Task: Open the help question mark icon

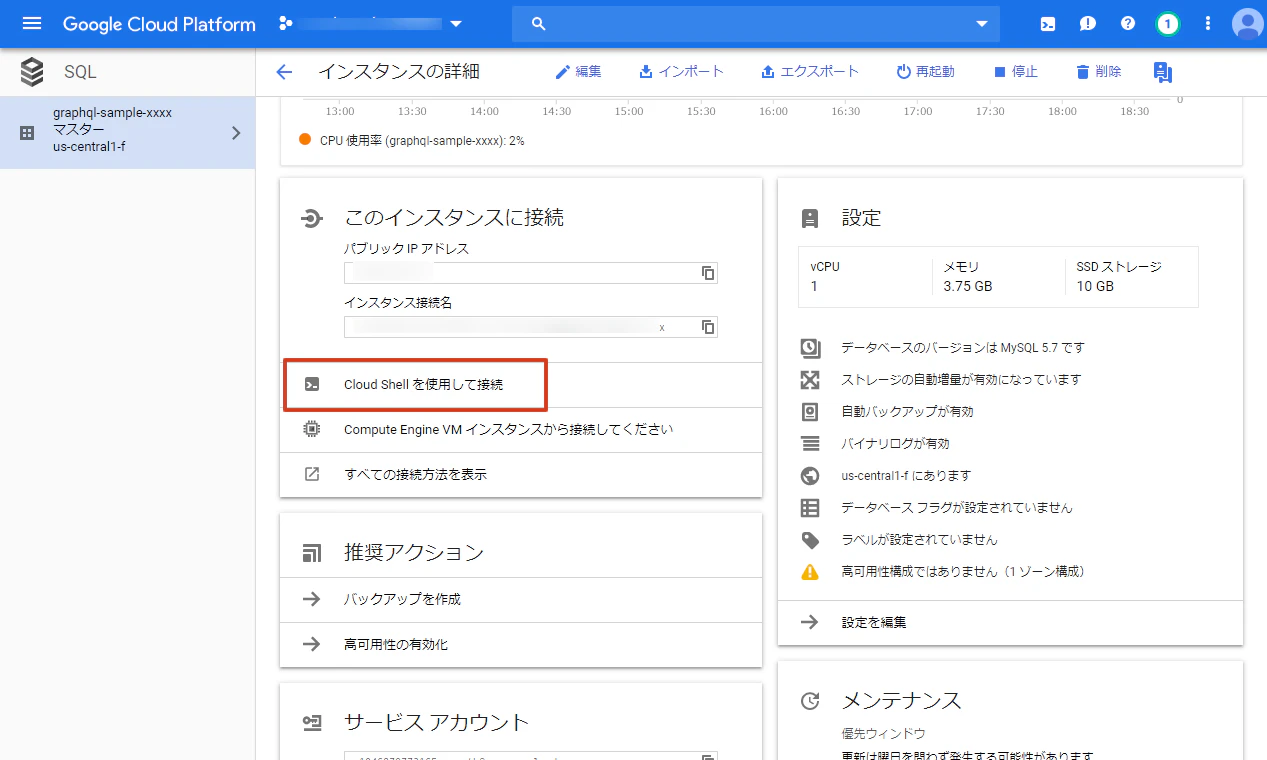Action: pos(1128,24)
